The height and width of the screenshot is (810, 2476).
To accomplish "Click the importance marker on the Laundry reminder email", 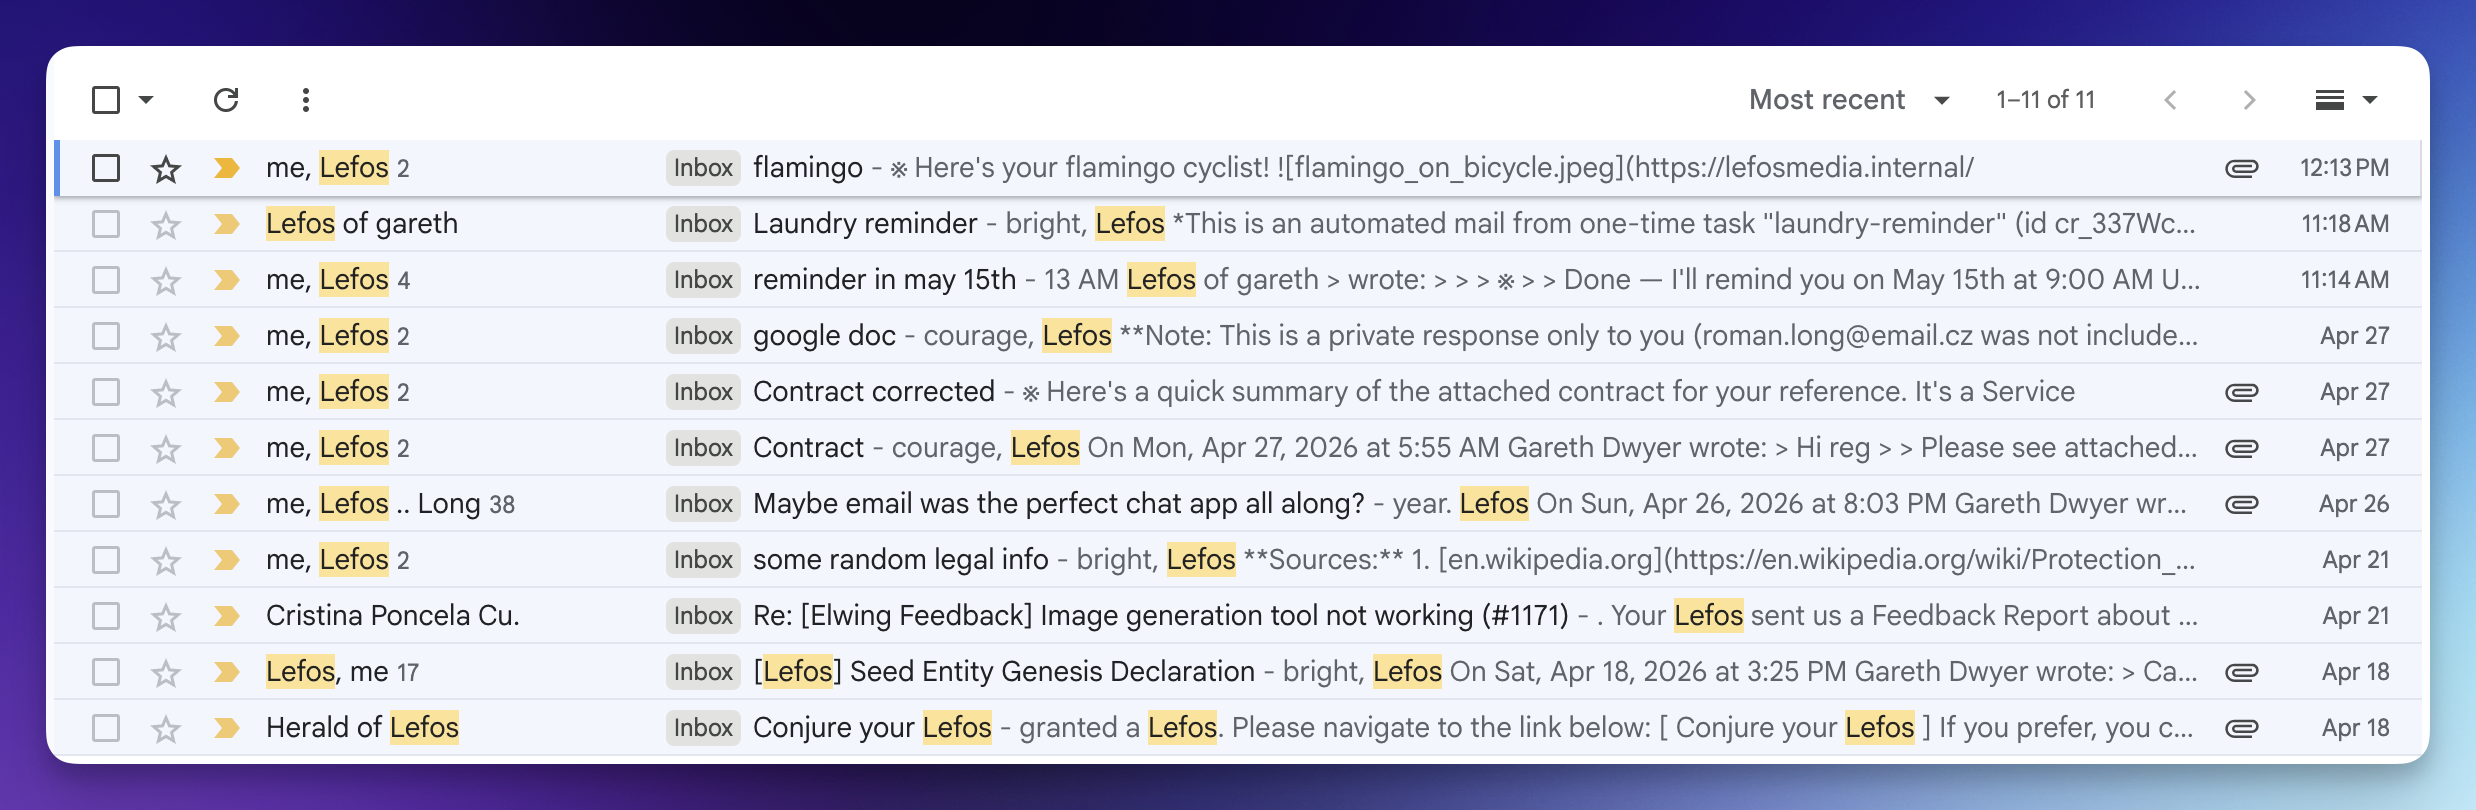I will [226, 223].
